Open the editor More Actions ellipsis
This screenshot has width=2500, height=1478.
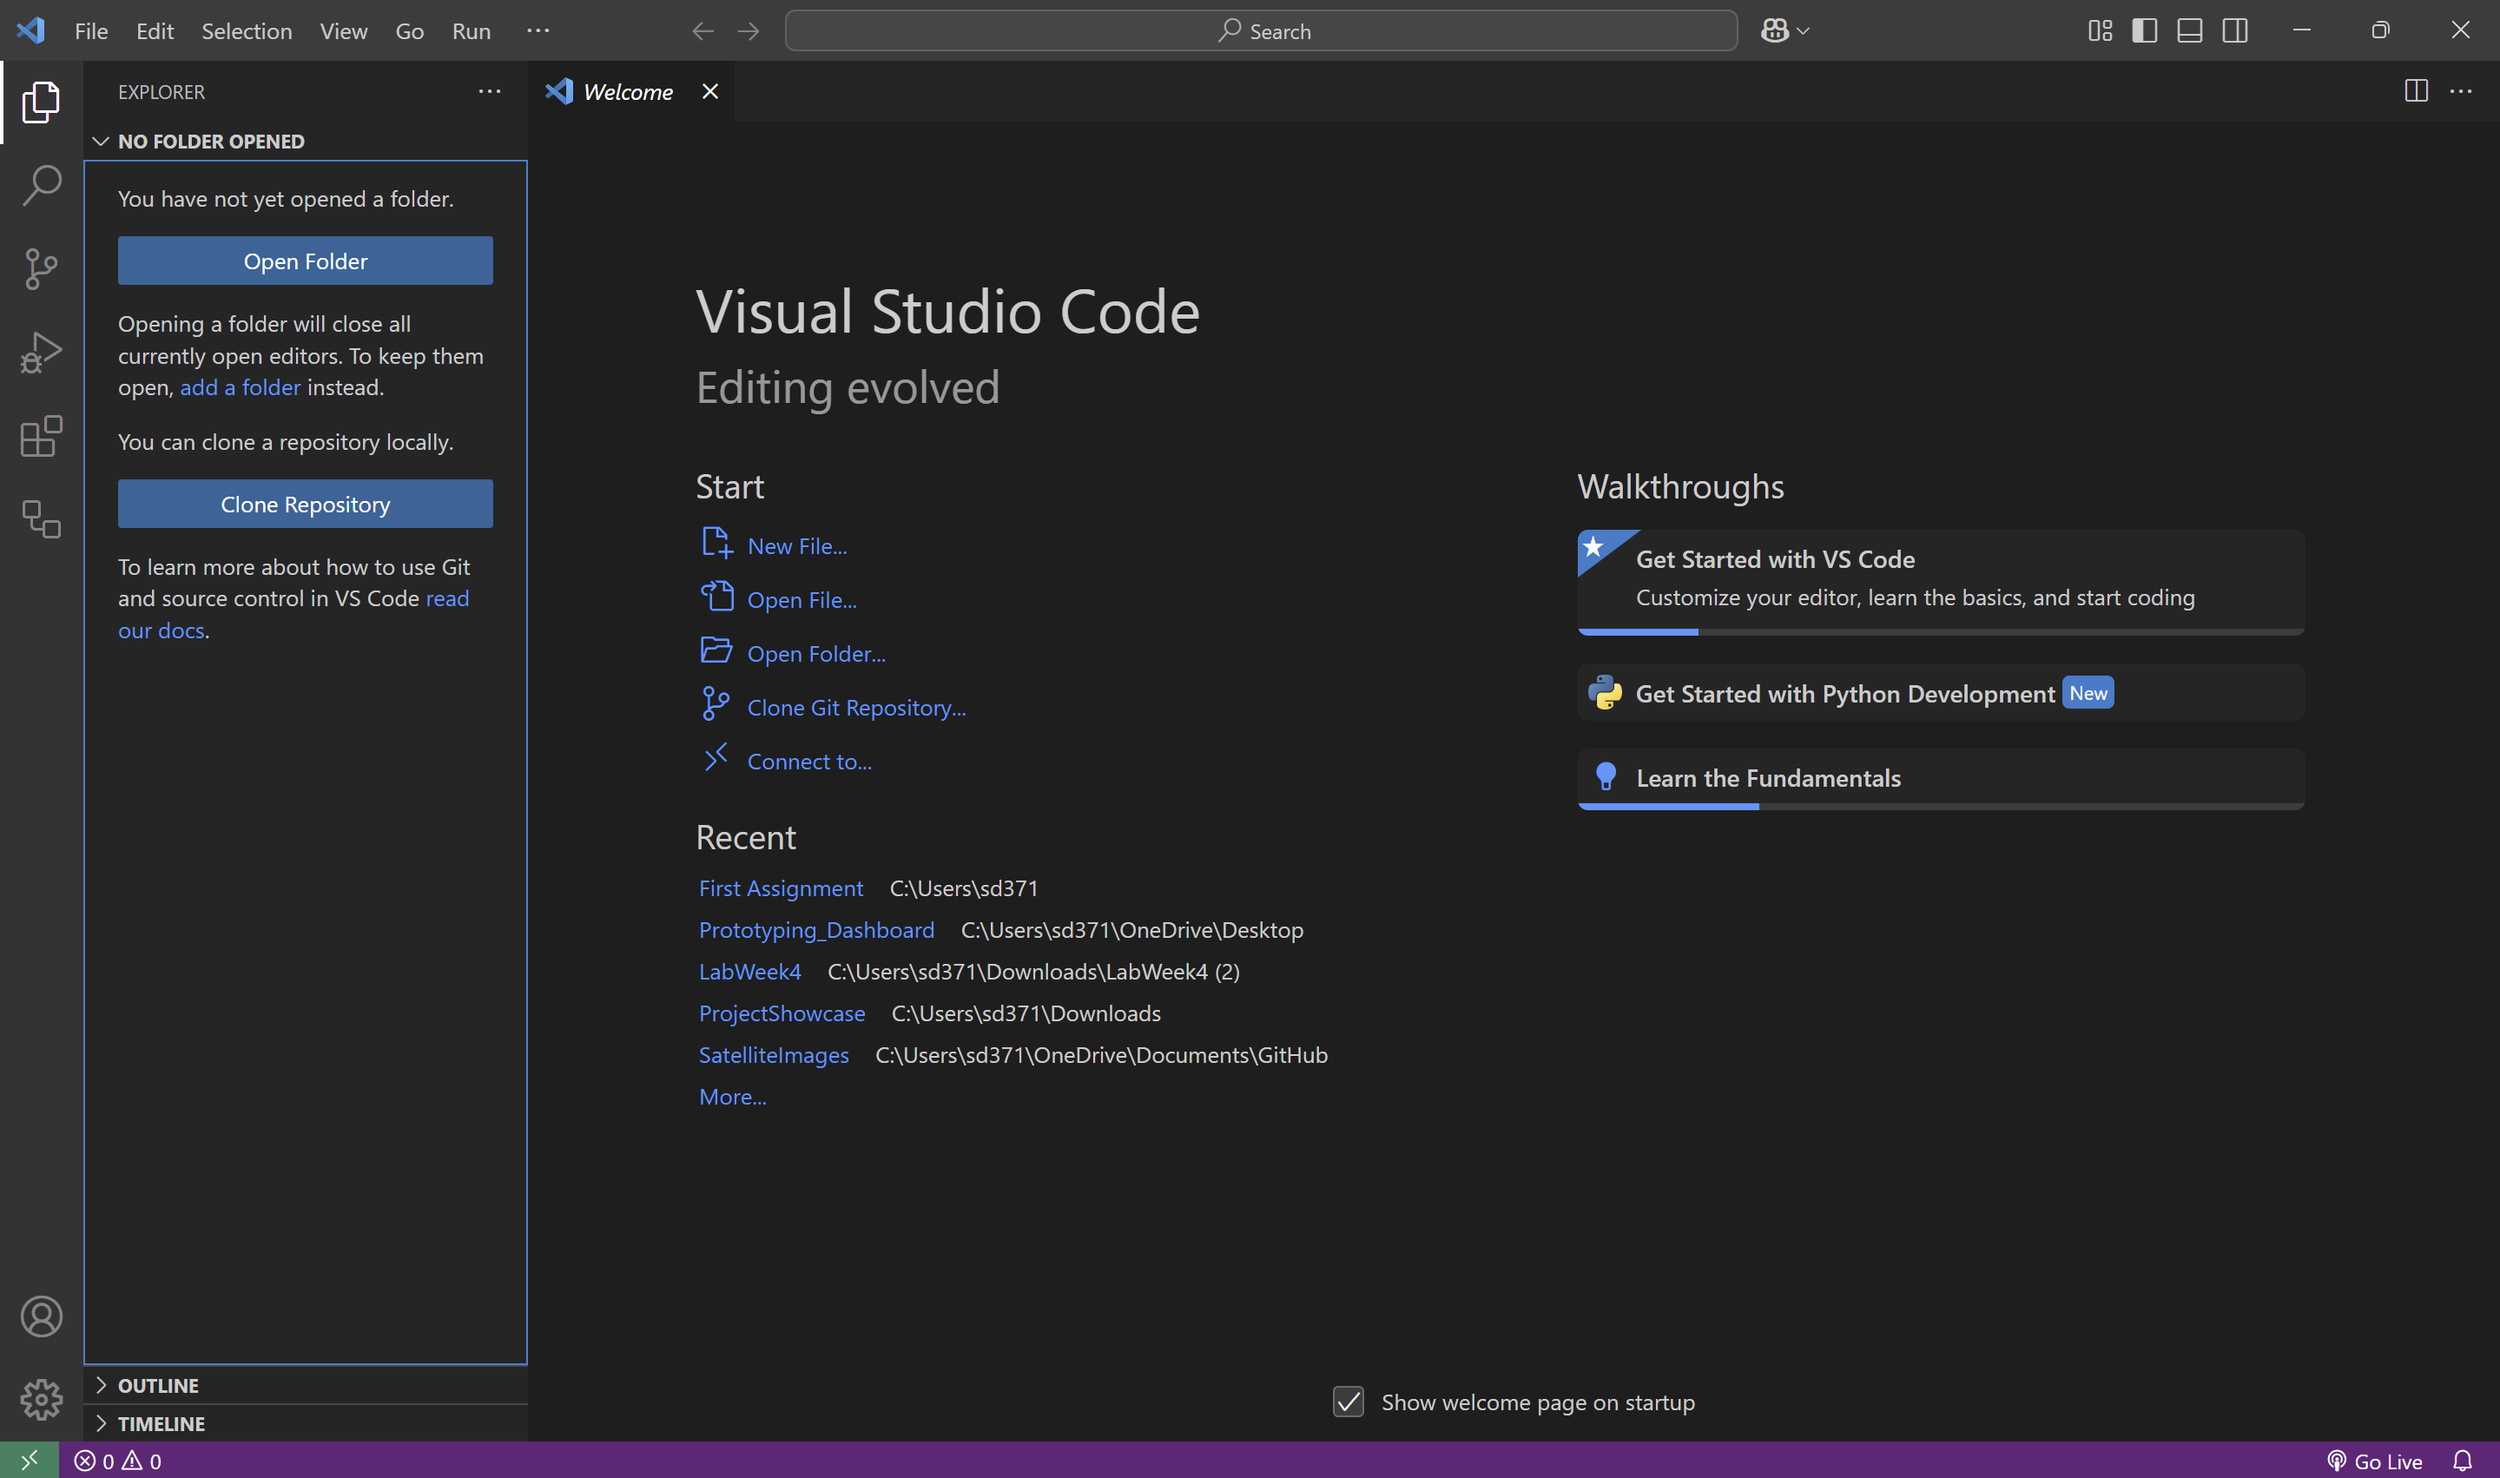point(2461,91)
